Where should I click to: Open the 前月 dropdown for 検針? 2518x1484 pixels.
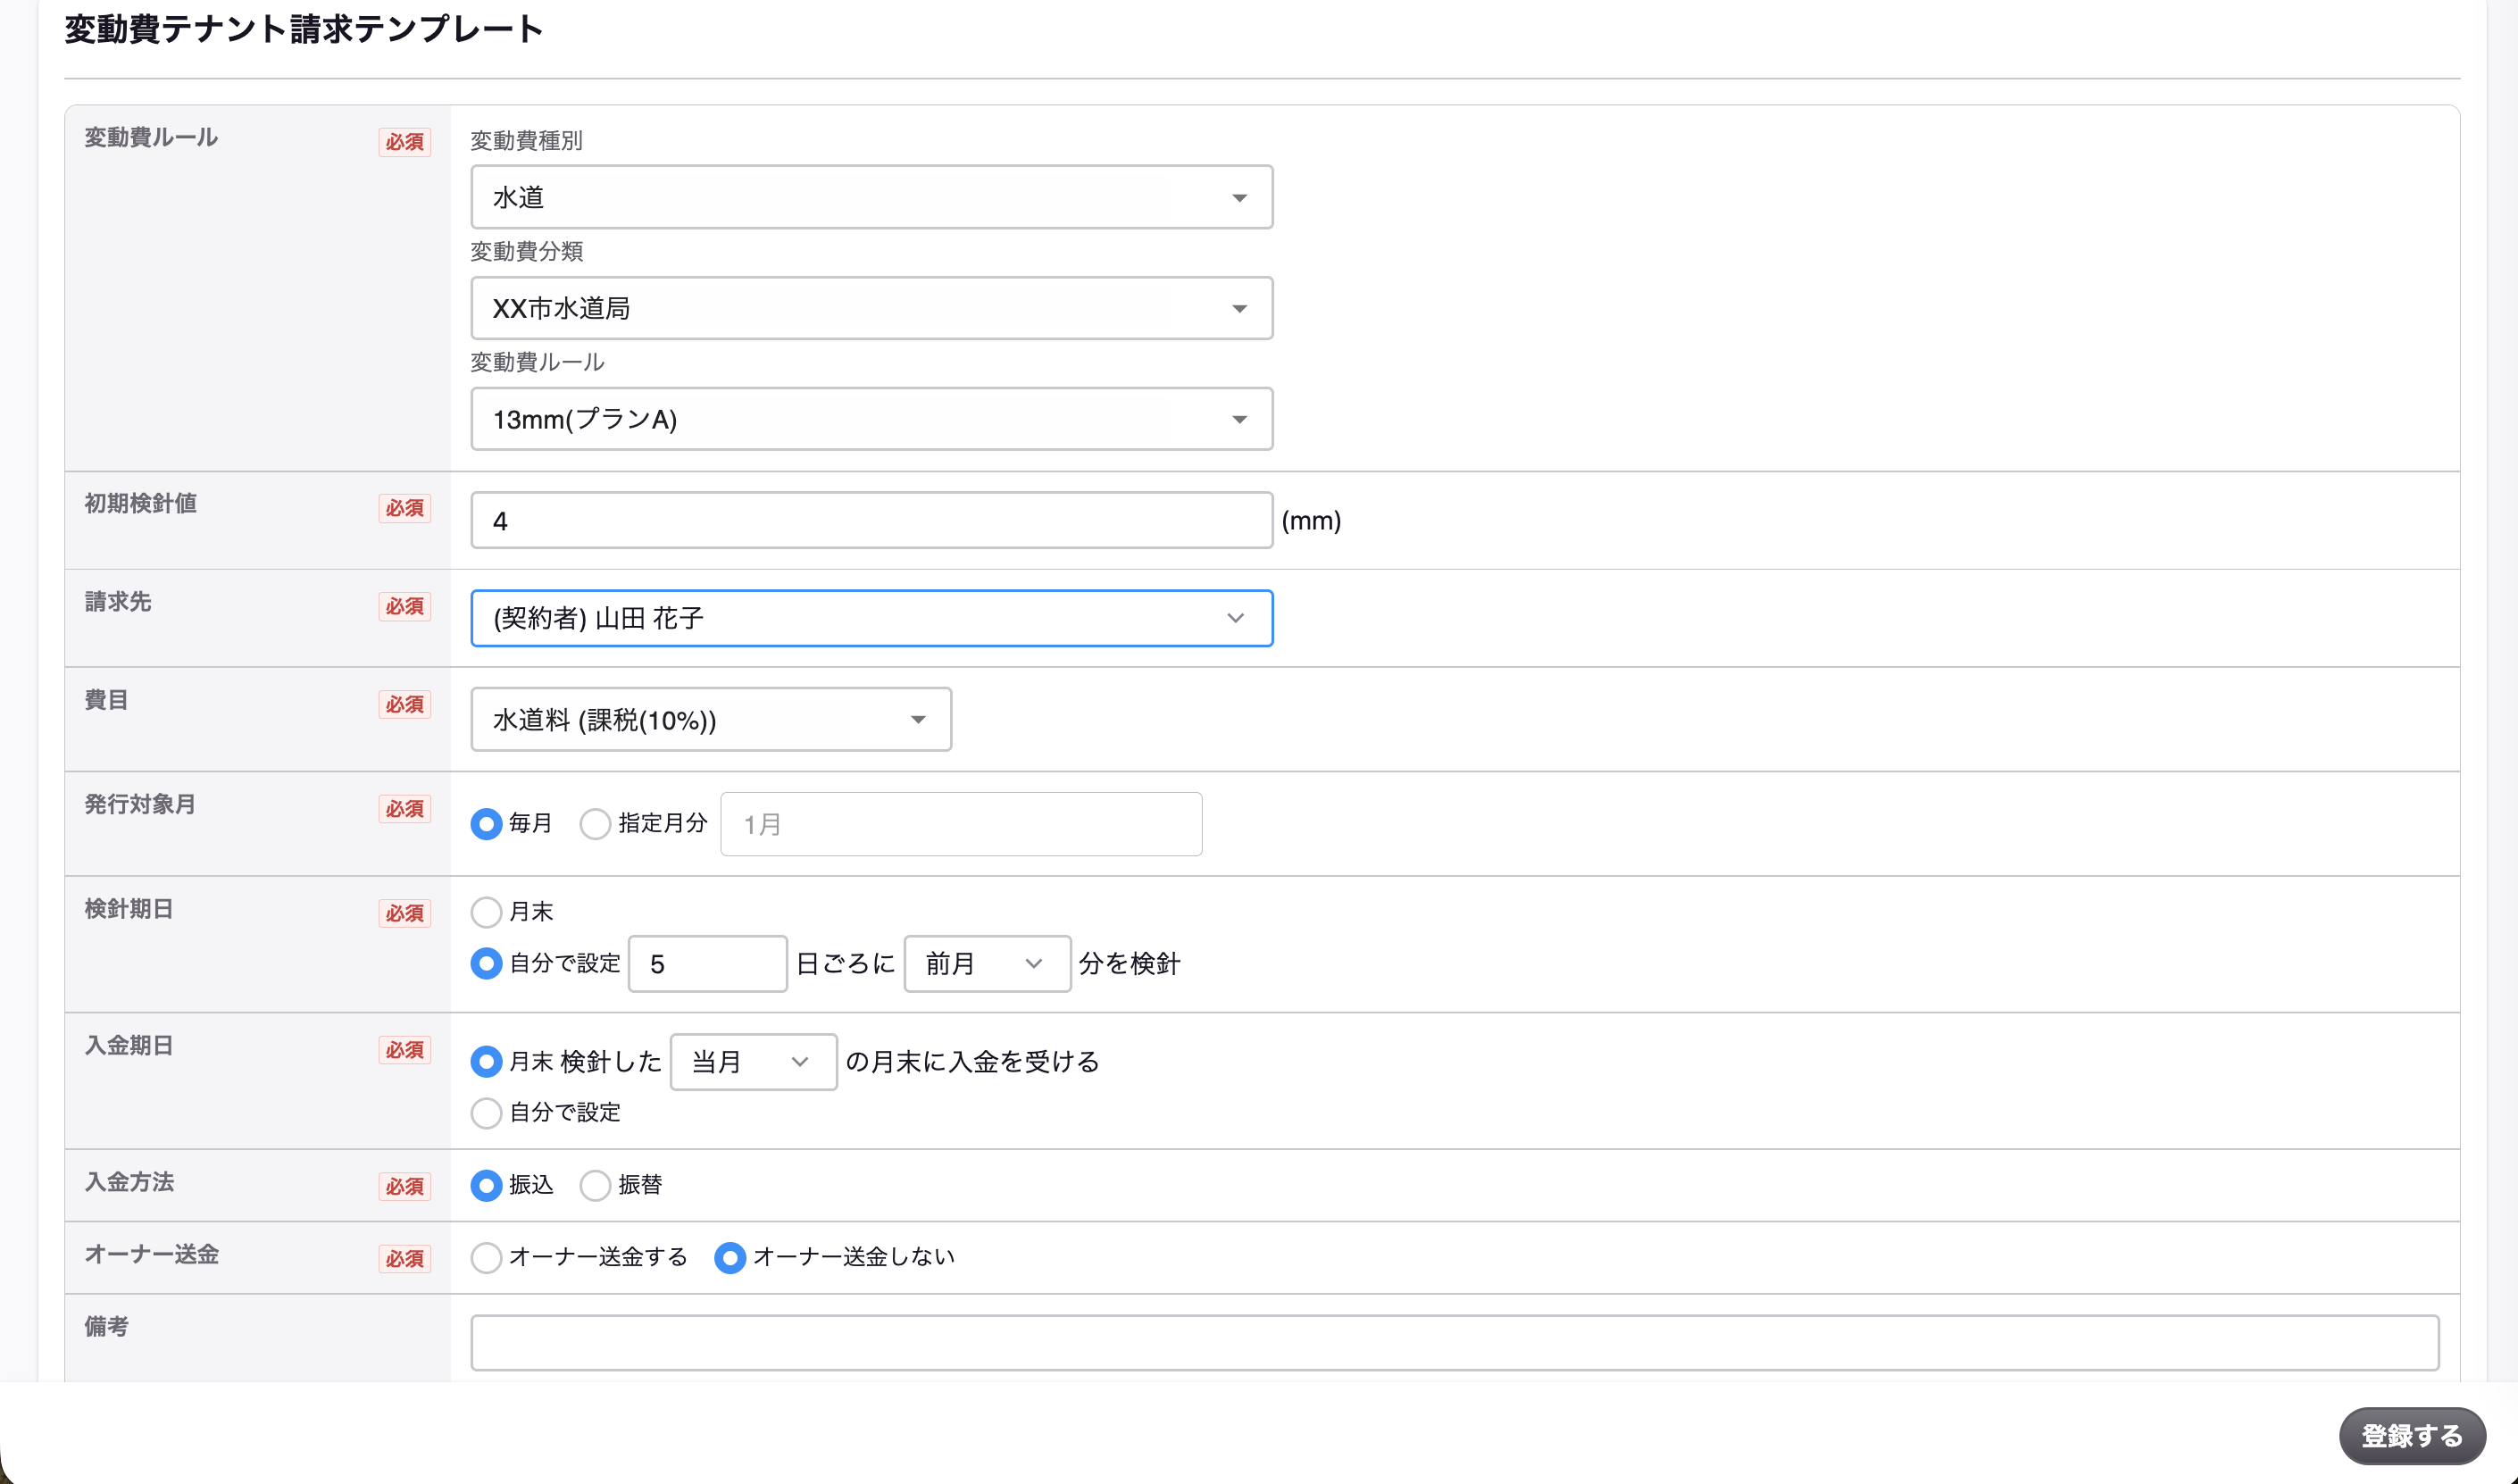pos(987,964)
